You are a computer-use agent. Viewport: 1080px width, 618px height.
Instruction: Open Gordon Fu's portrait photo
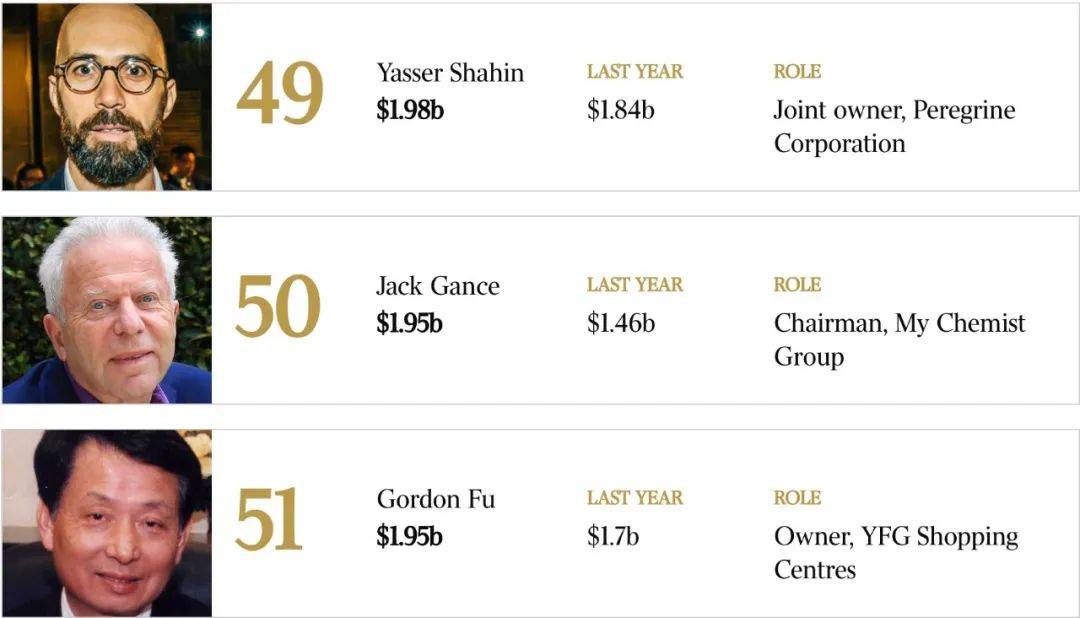coord(107,523)
